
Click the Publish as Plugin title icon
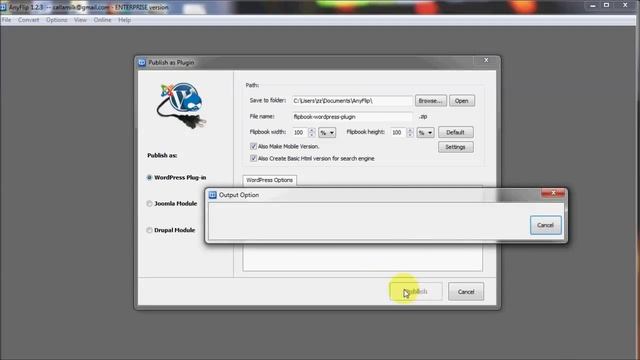pyautogui.click(x=142, y=62)
